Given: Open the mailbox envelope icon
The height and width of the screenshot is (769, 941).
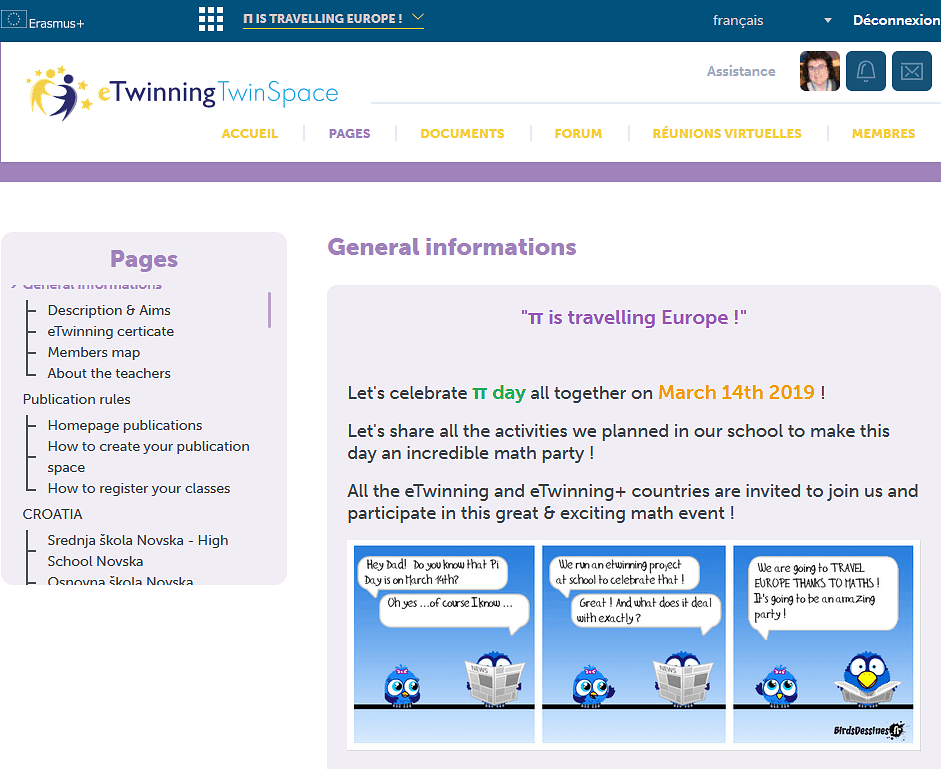Looking at the screenshot, I should (911, 71).
